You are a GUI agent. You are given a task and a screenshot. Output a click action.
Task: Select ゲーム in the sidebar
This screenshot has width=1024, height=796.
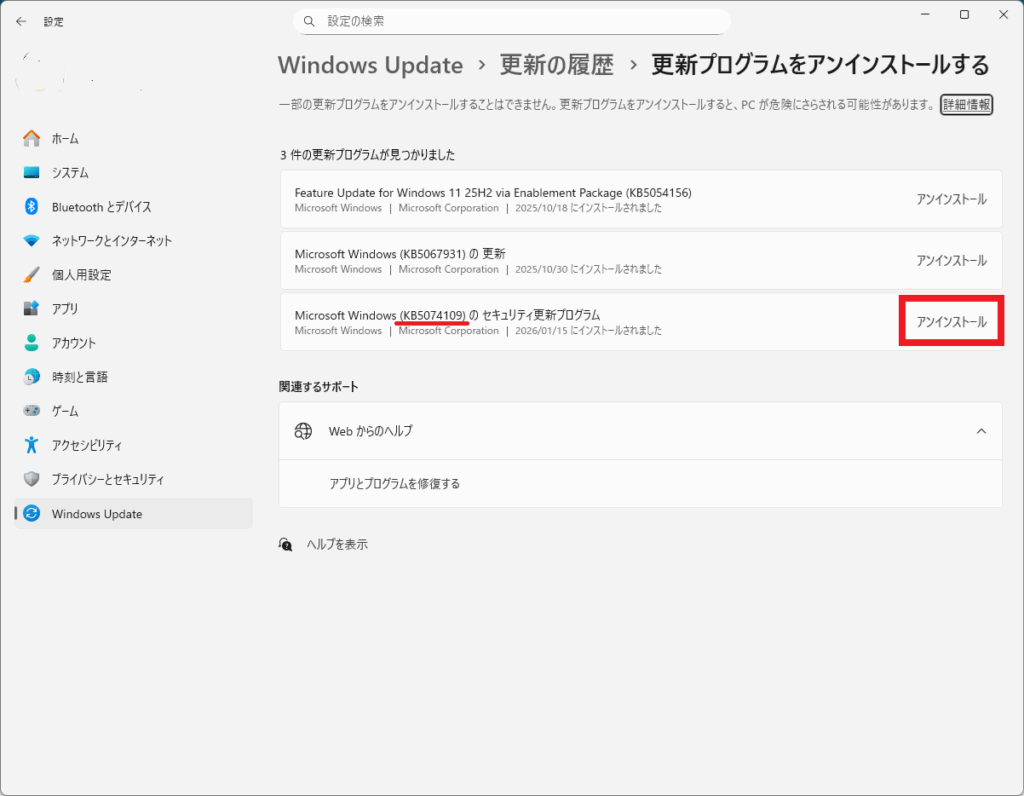(65, 411)
